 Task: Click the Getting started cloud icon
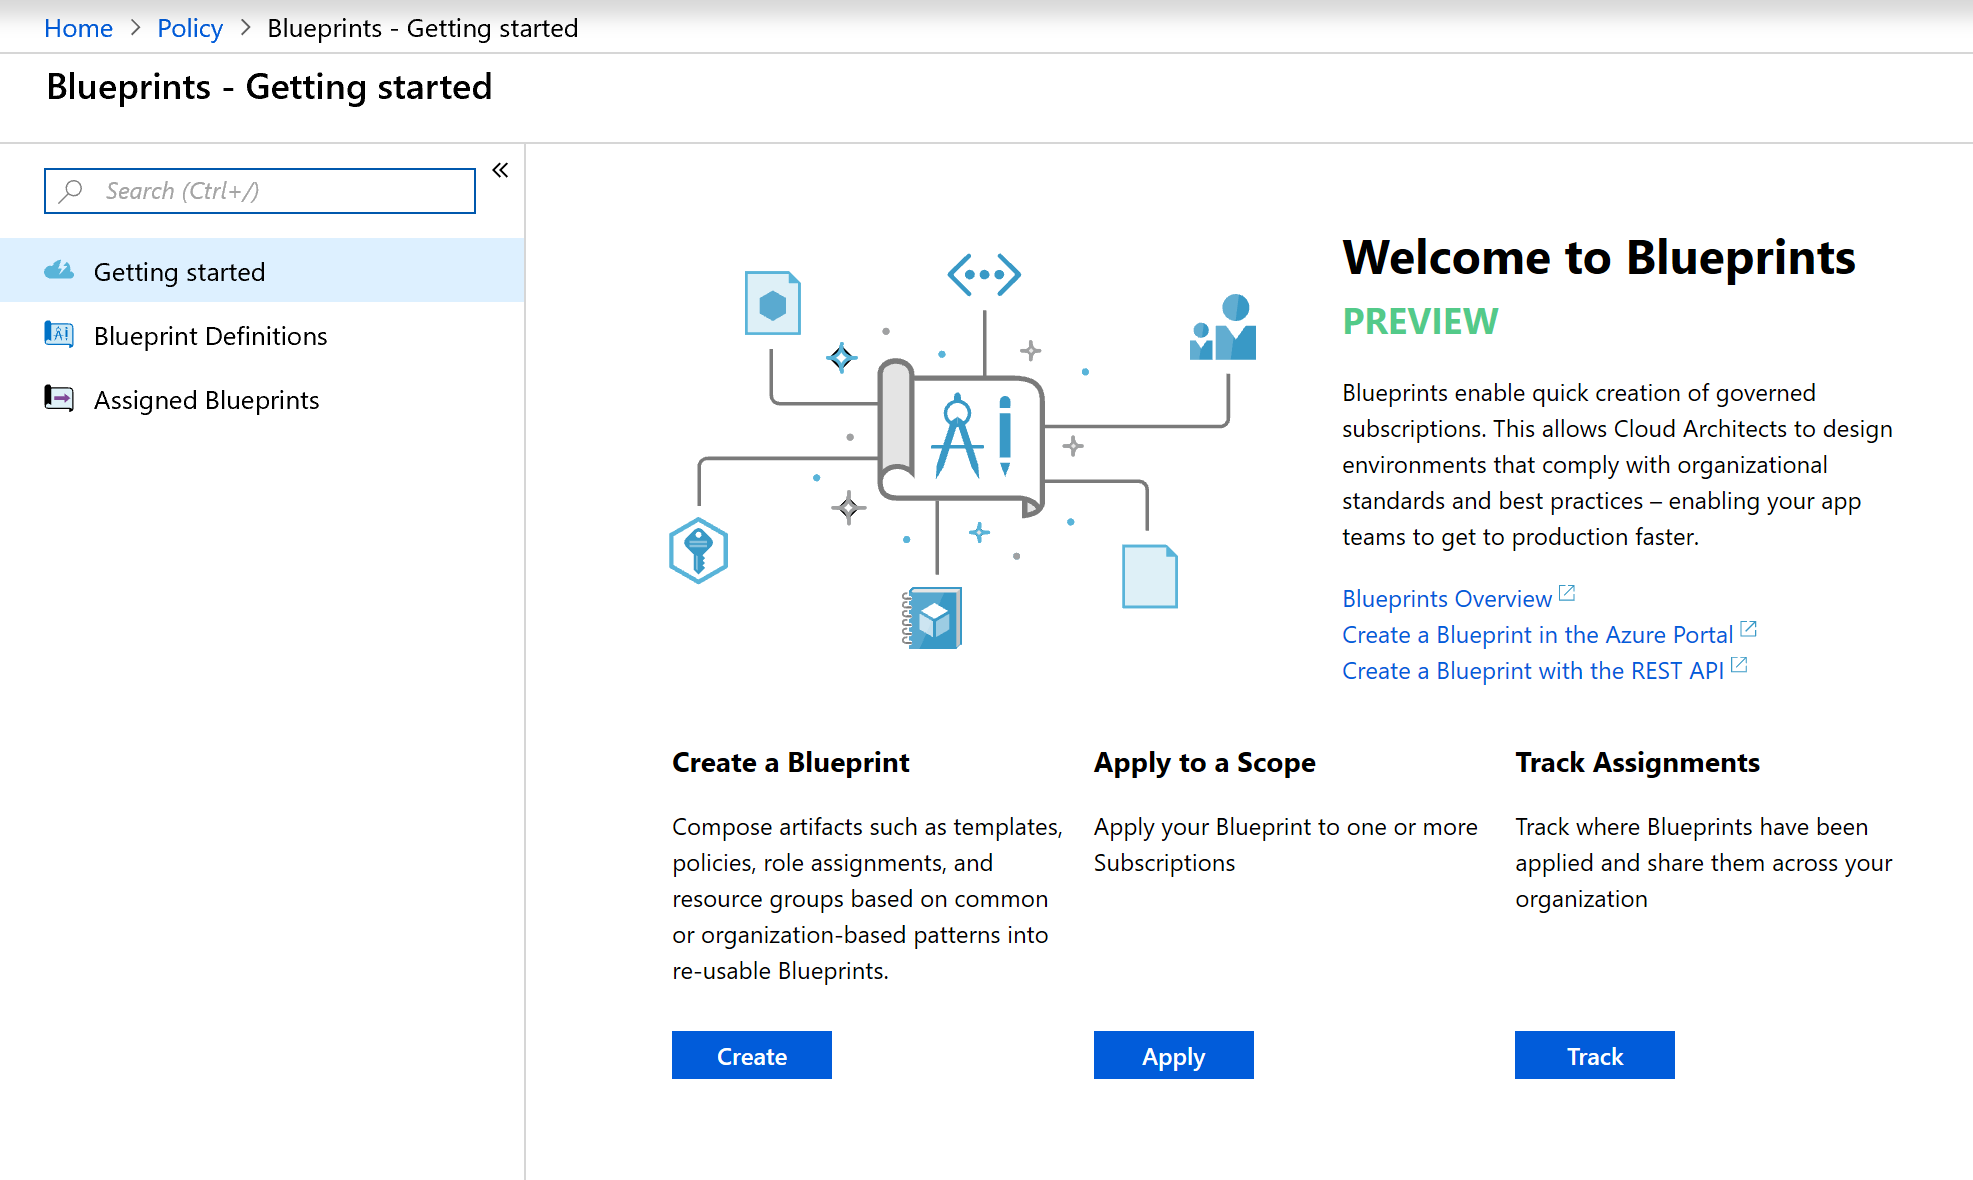59,270
